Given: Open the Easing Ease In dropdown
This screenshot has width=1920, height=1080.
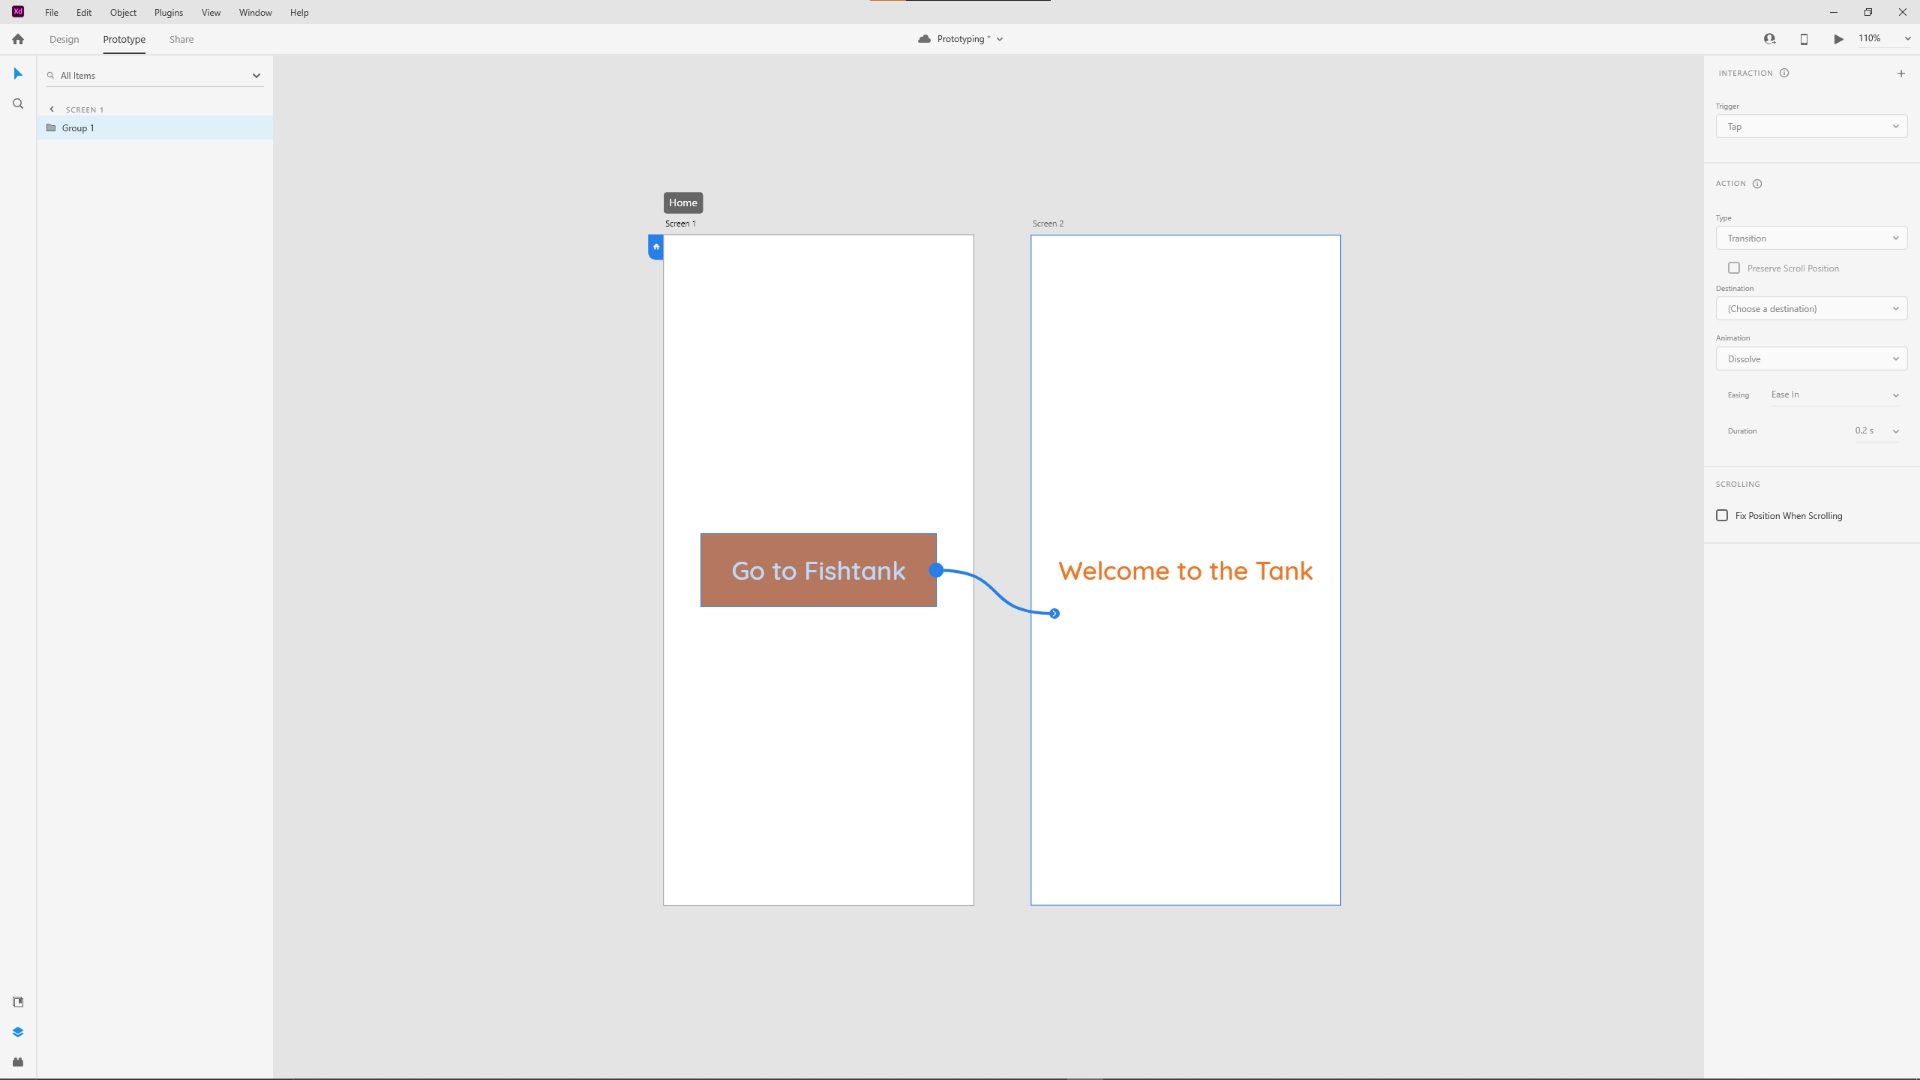Looking at the screenshot, I should tap(1834, 395).
